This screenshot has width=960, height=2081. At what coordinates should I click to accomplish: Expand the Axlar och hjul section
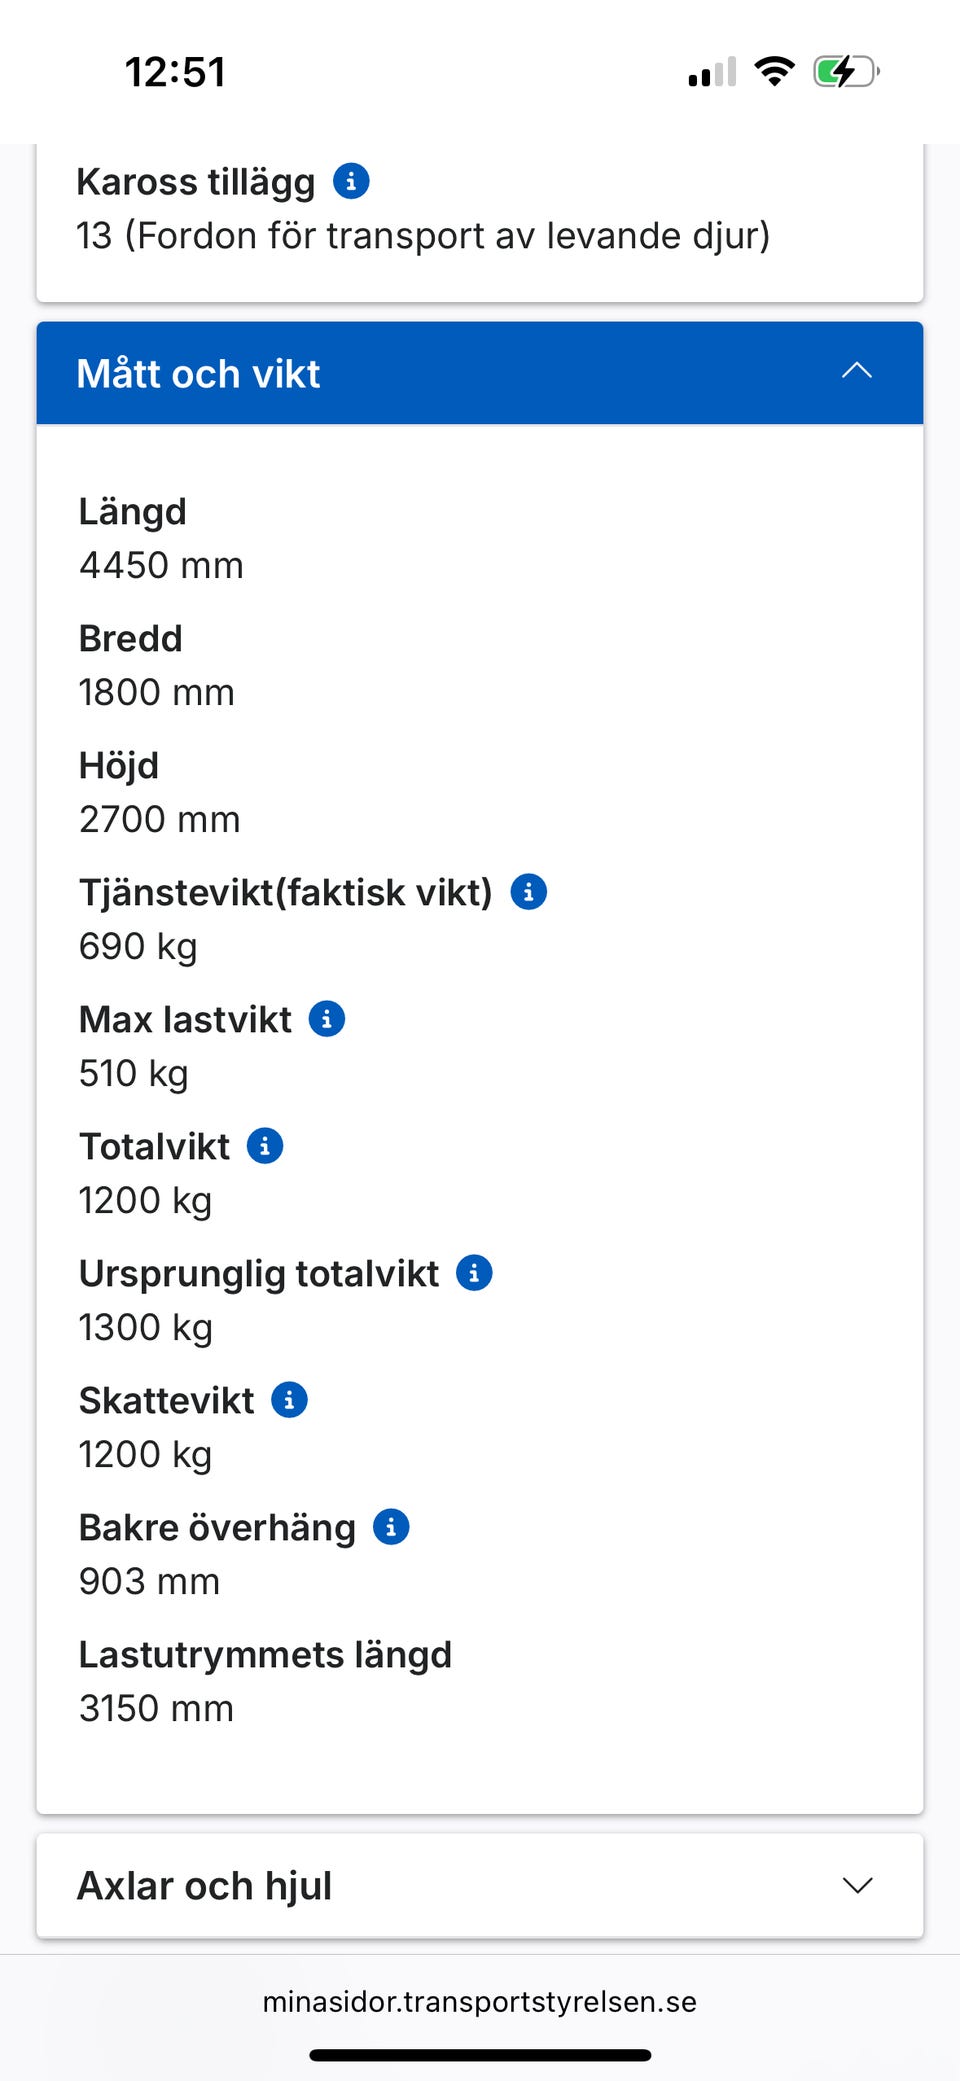coord(857,1886)
